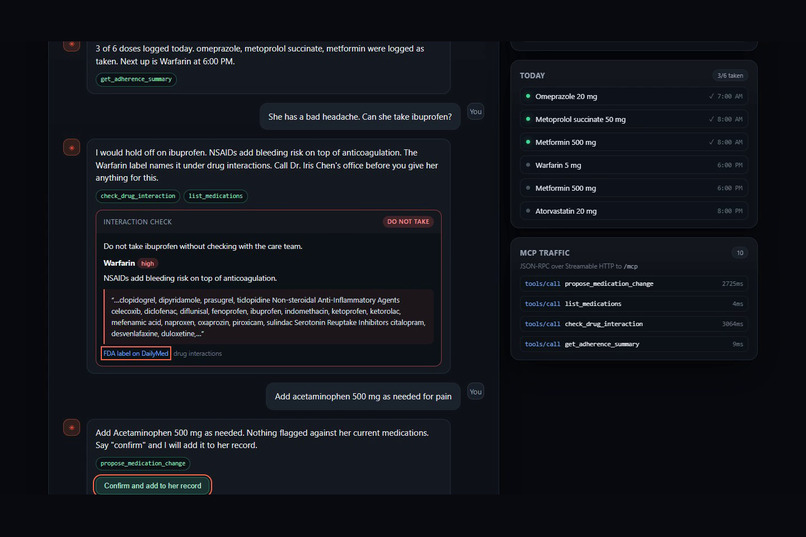
Task: Click the 'She has a bad headache' message bubble
Action: click(360, 117)
